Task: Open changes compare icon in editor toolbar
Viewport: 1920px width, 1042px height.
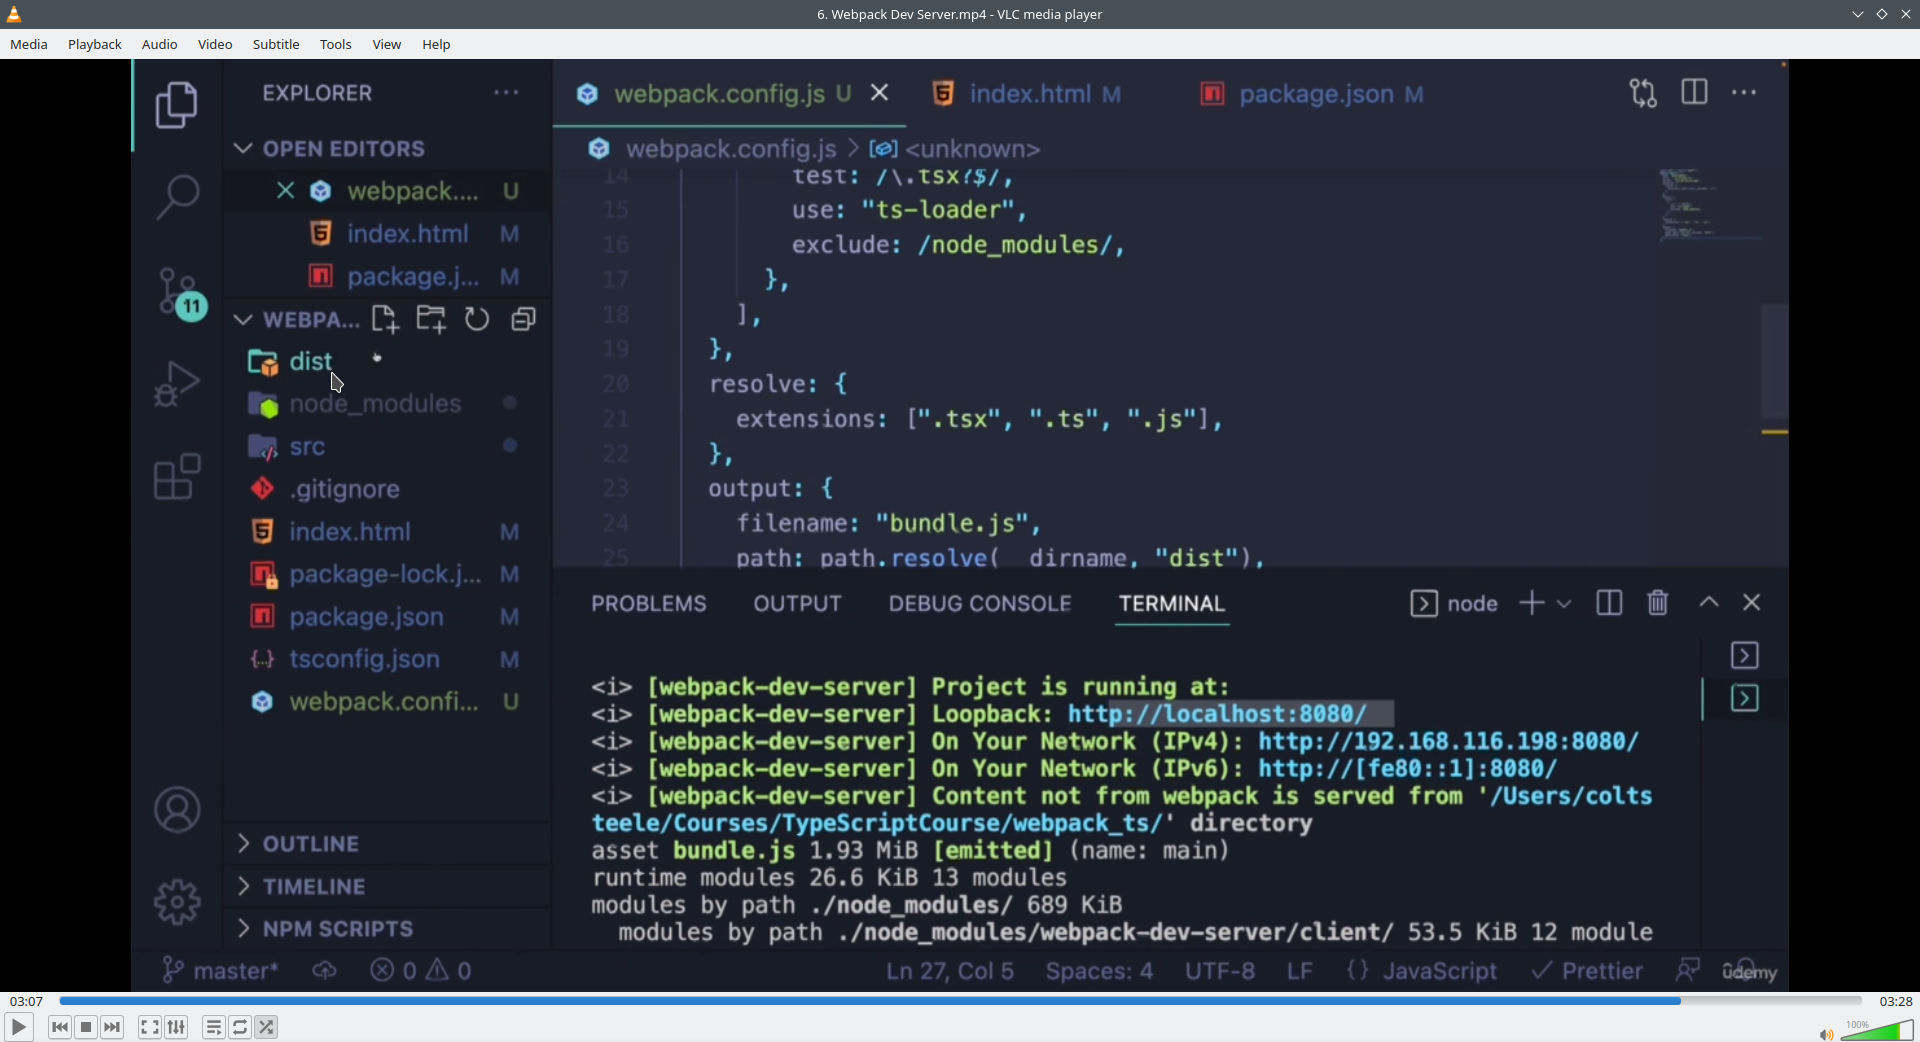Action: 1643,93
